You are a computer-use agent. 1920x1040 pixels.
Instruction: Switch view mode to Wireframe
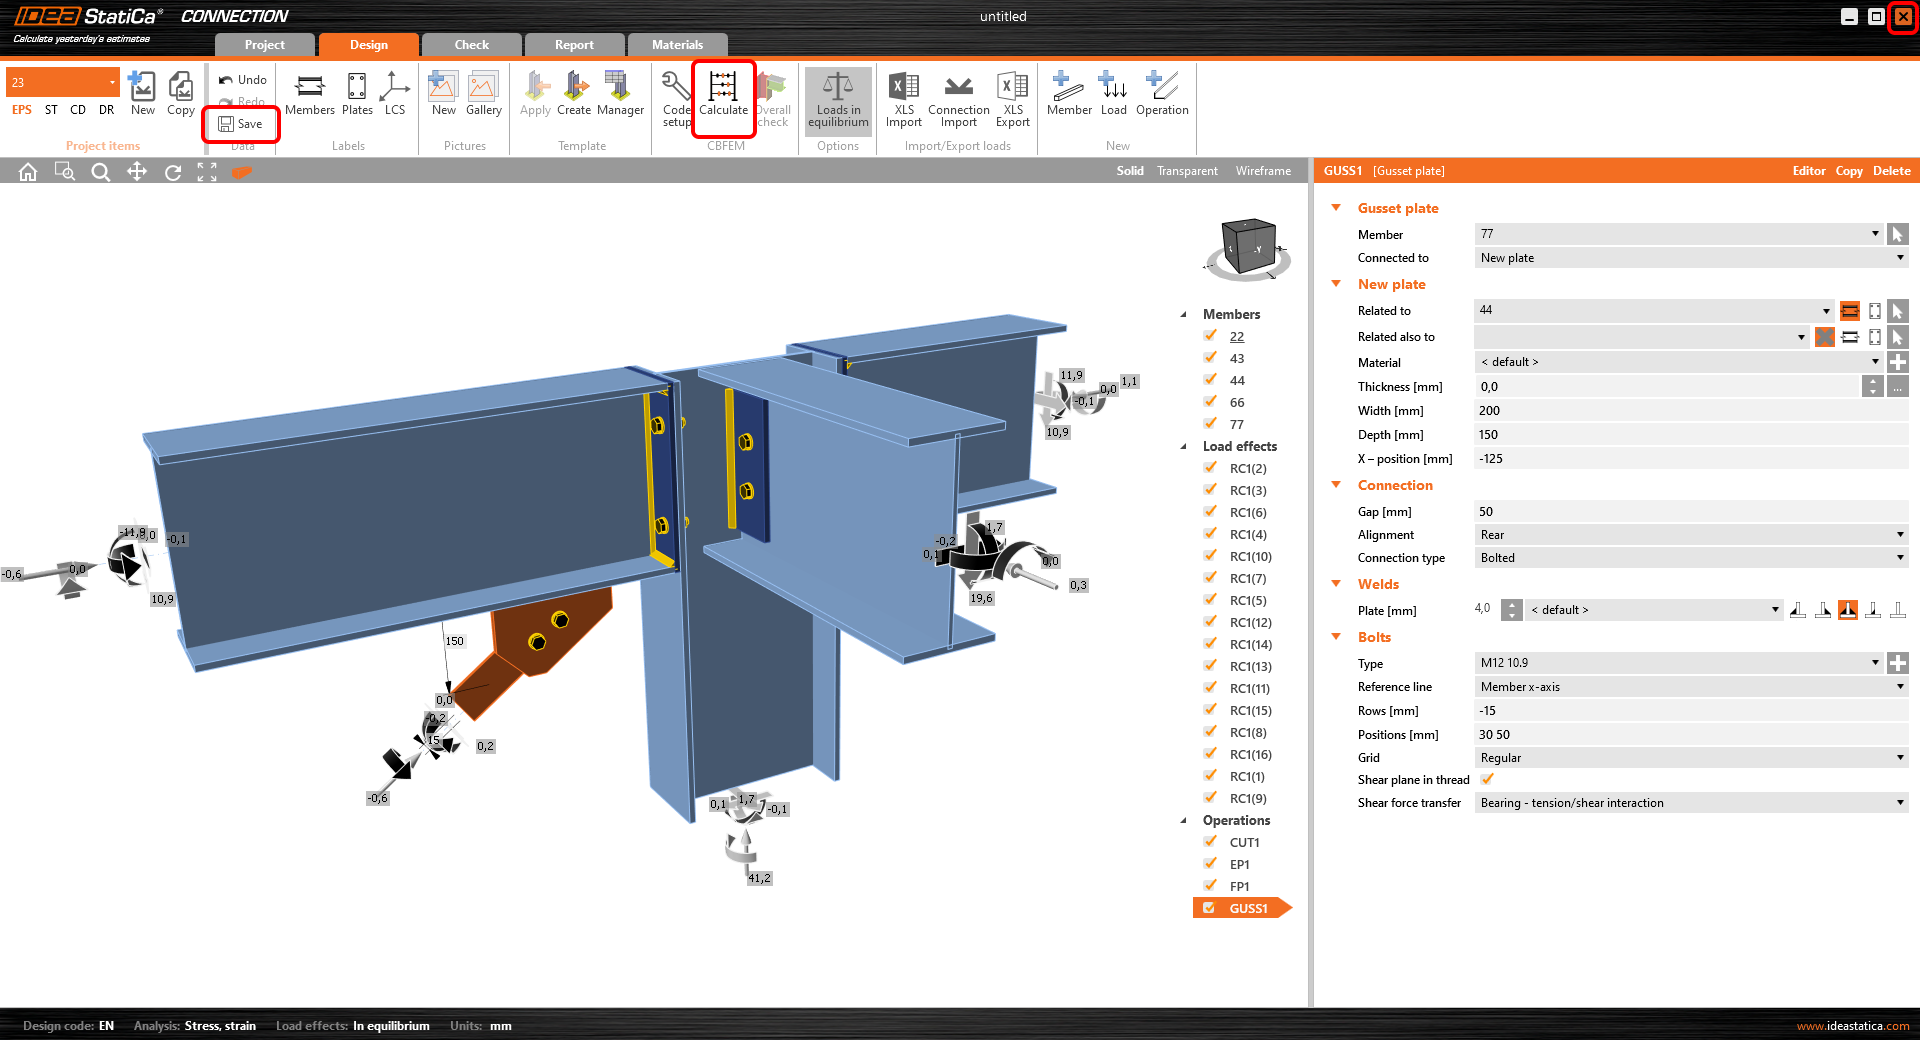1263,171
